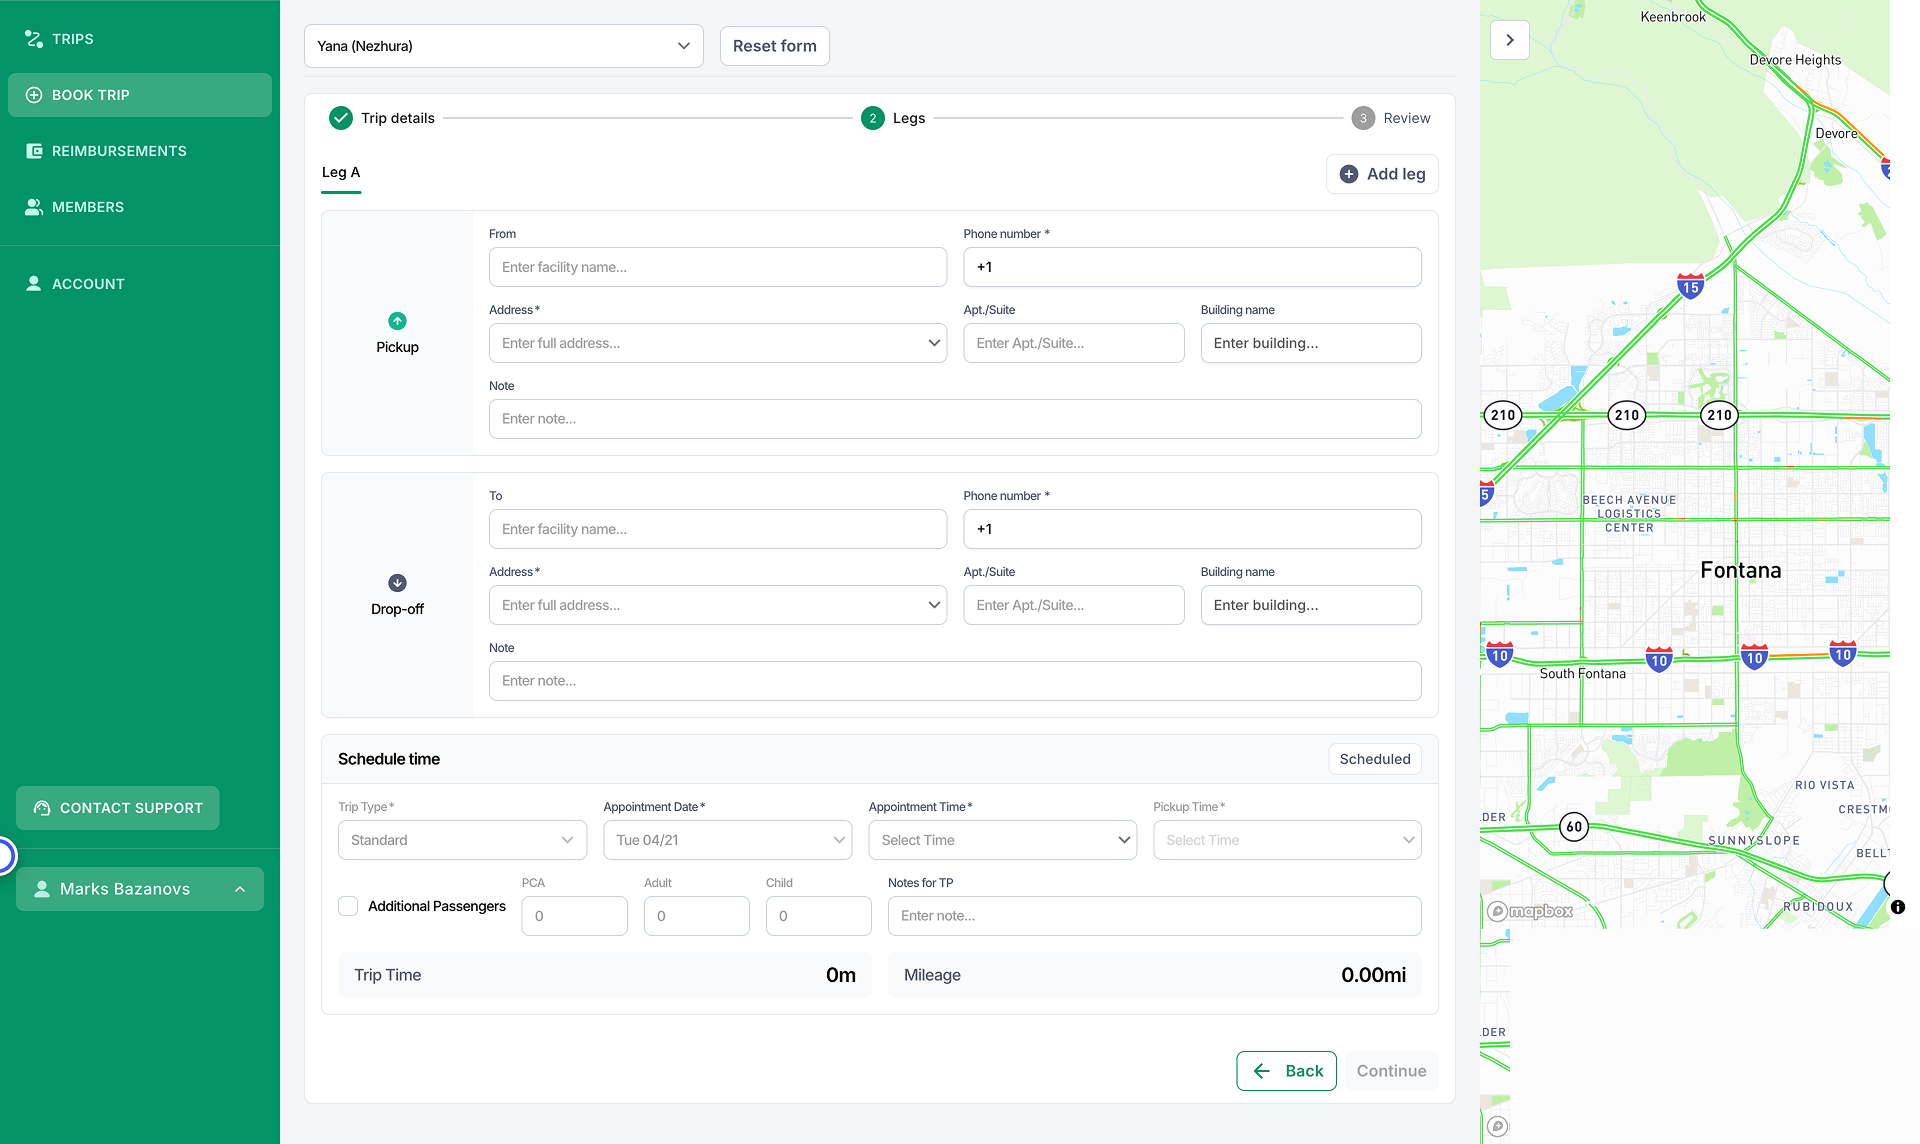This screenshot has width=1920, height=1144.
Task: Open the Trip Type Standard dropdown
Action: point(463,840)
